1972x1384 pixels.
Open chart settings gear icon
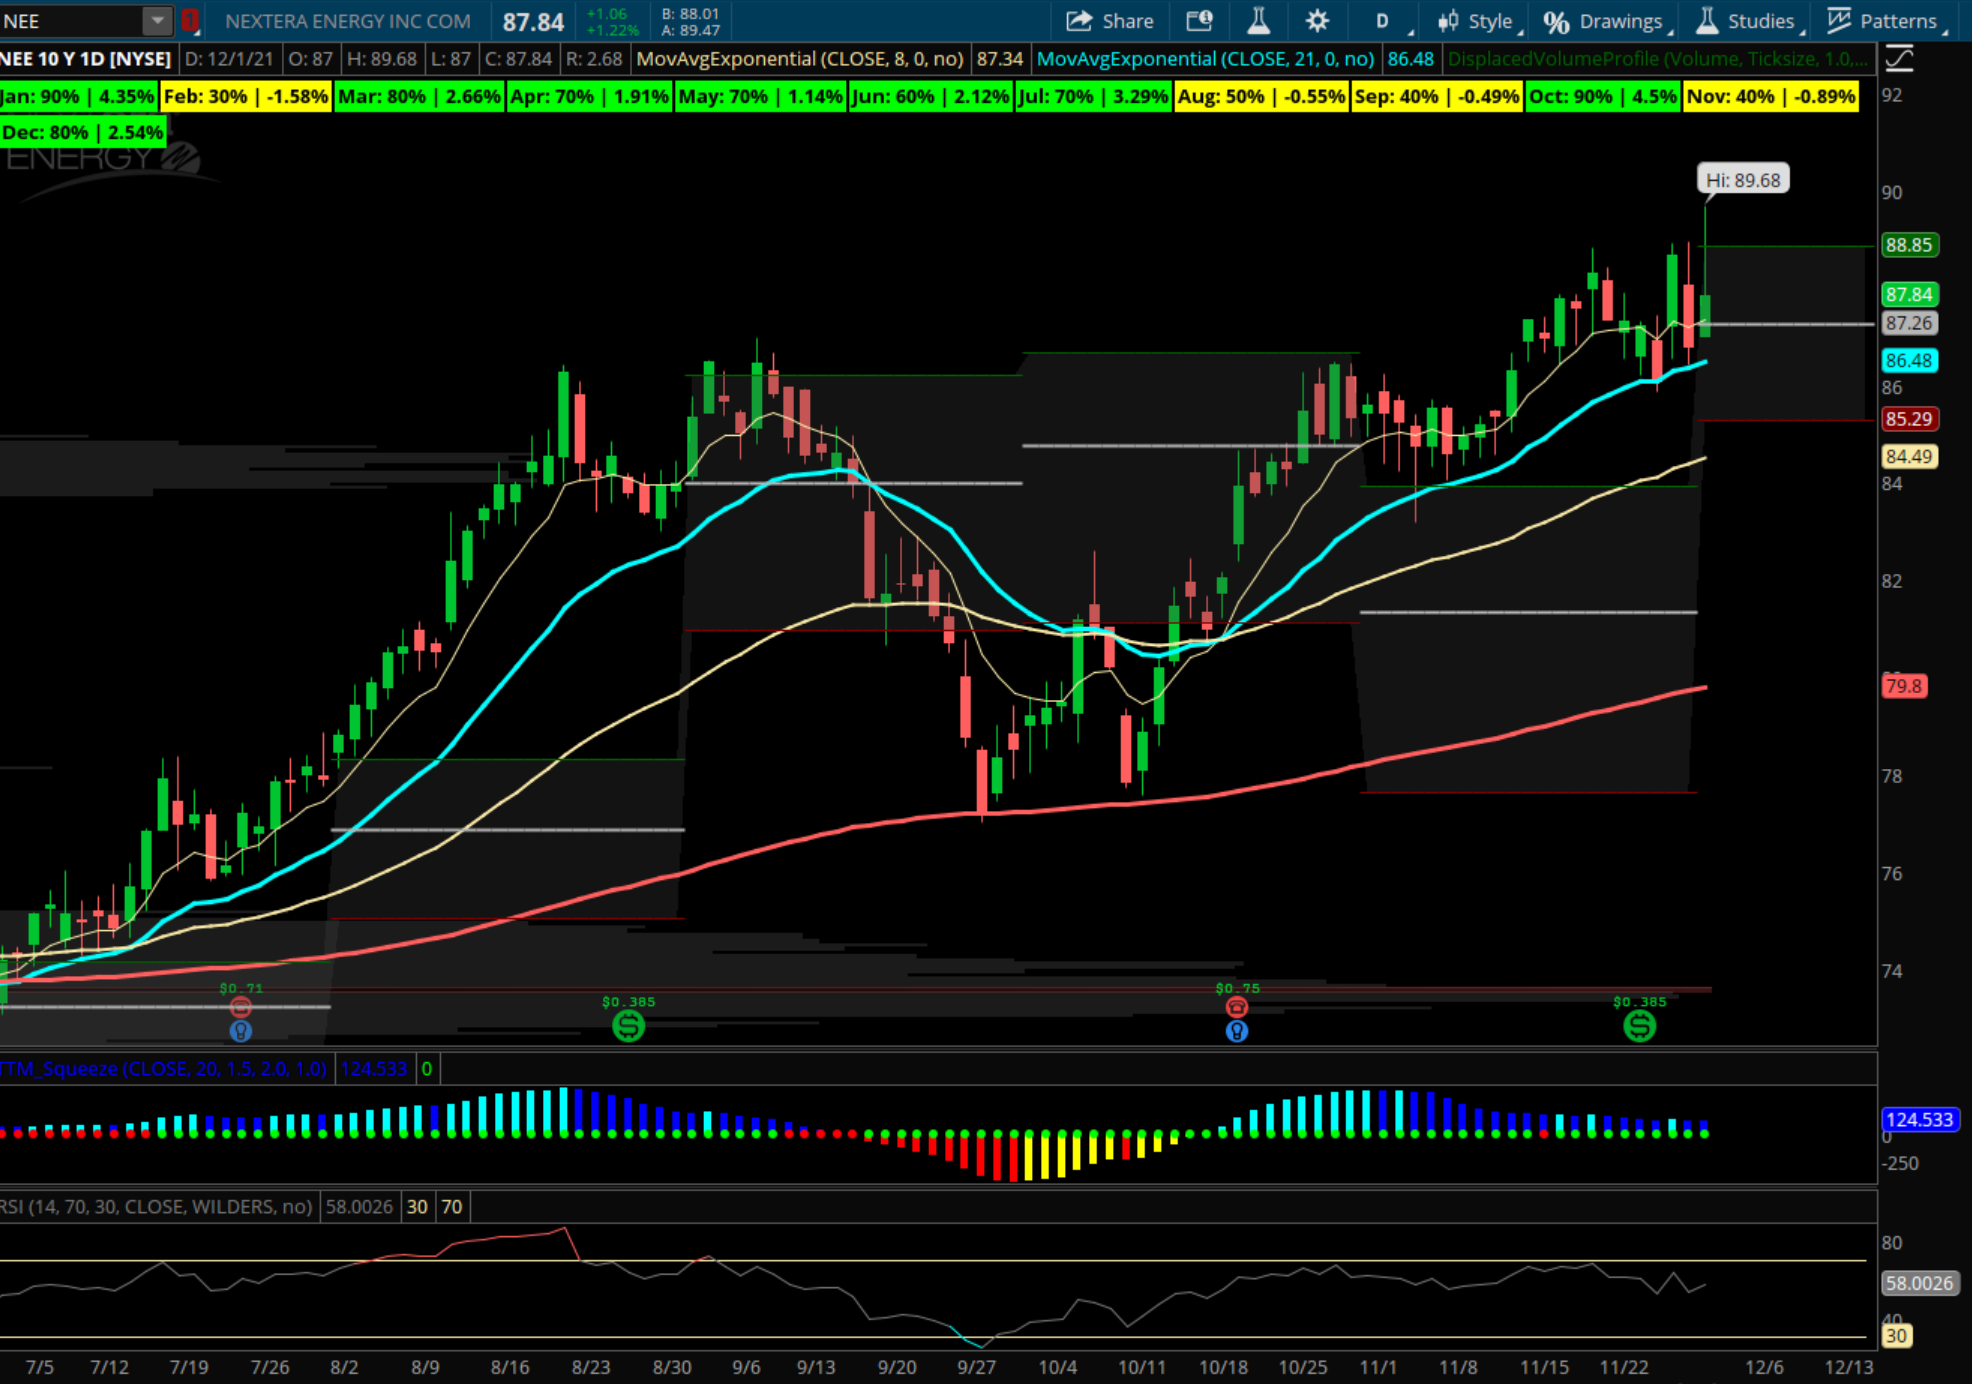[x=1317, y=21]
